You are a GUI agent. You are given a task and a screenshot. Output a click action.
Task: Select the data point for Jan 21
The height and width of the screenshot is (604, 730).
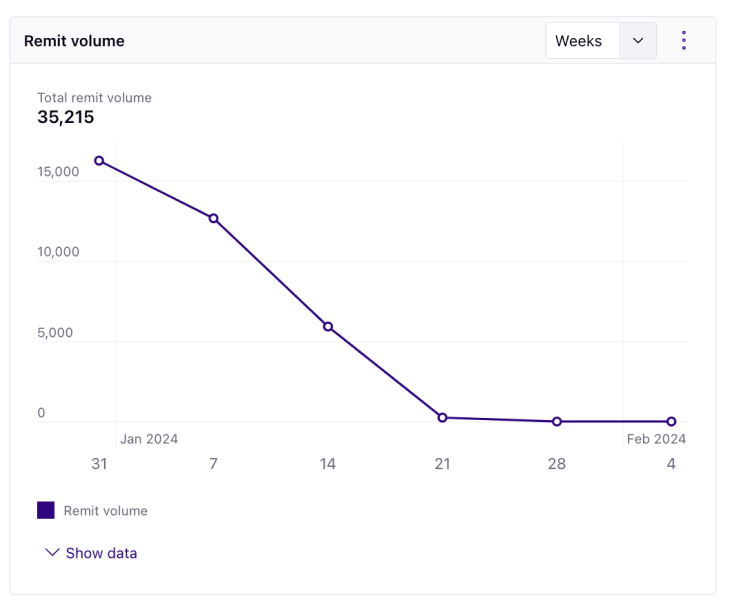pos(442,417)
